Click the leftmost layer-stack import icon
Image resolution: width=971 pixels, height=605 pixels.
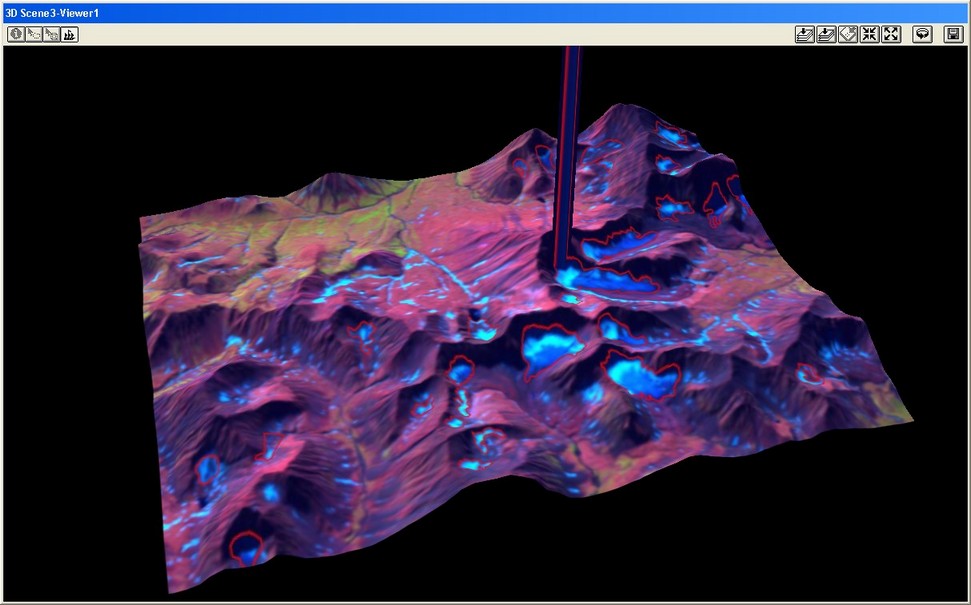coord(805,34)
